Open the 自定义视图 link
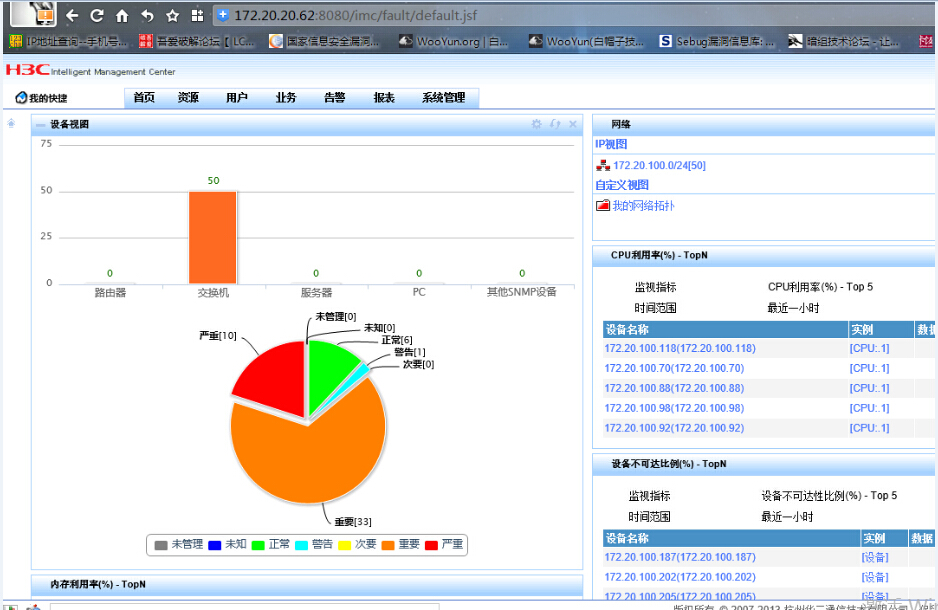Screen dimensions: 938x610 click(x=622, y=185)
